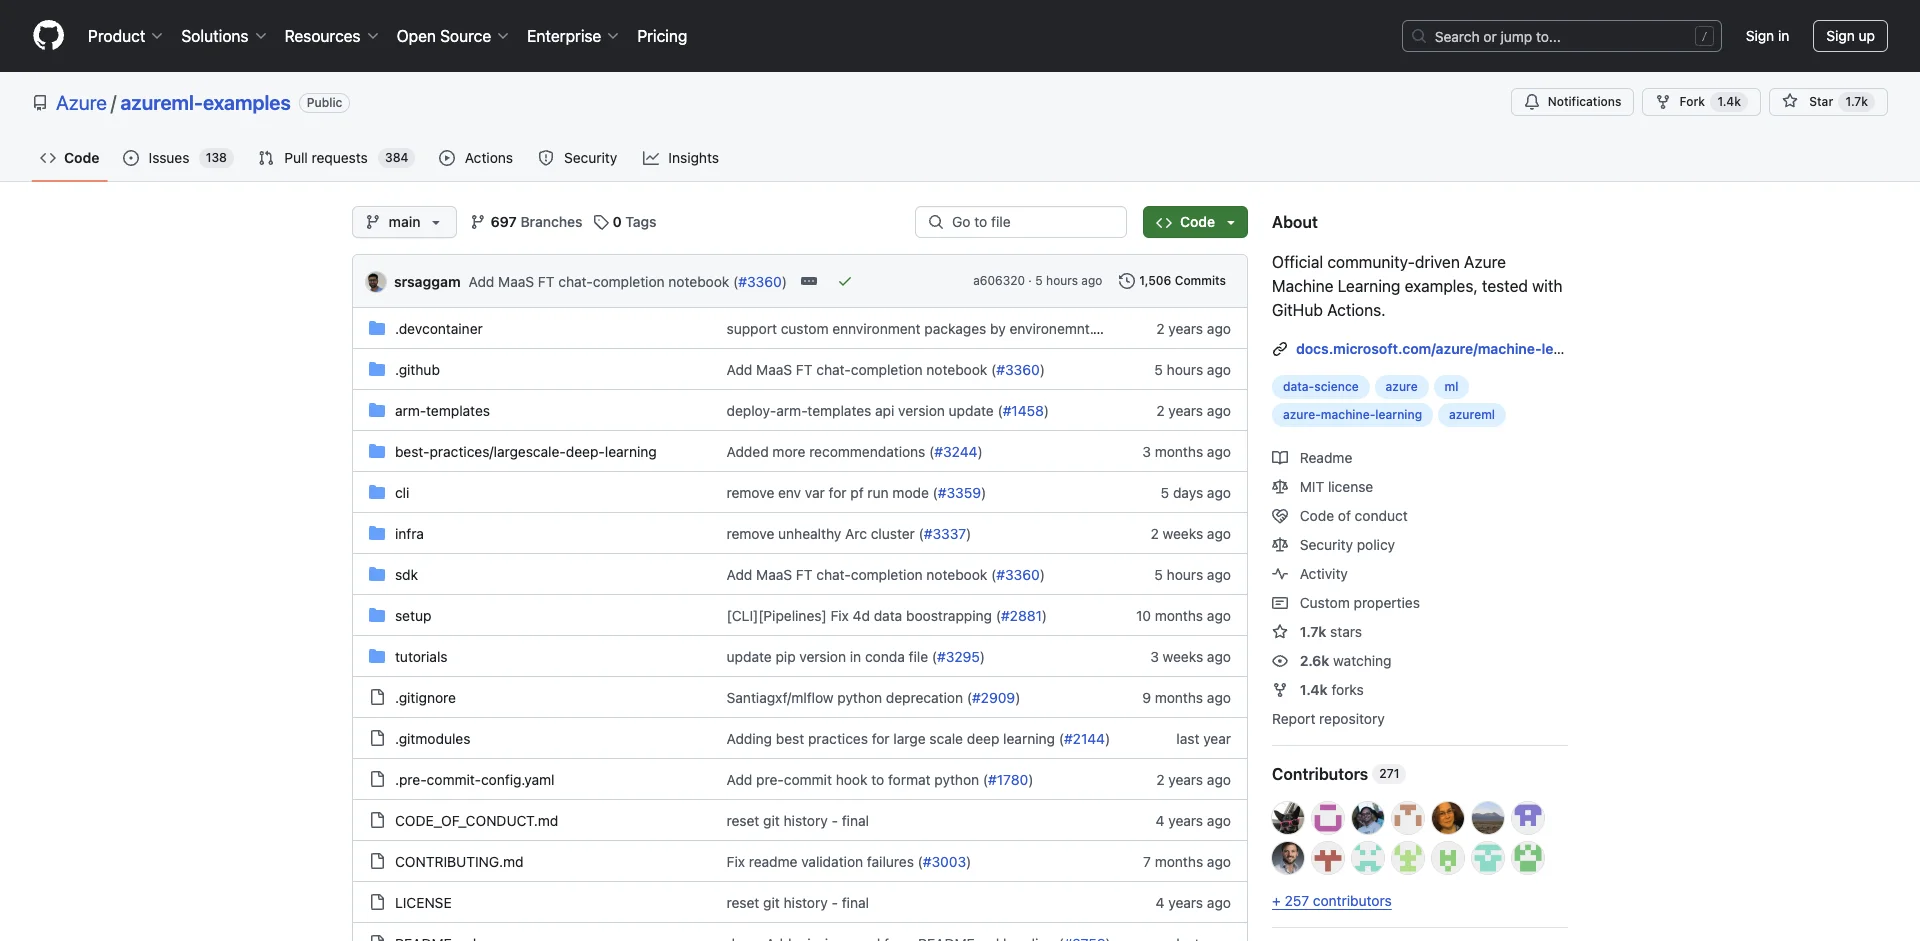Expand the commit message ellipsis icon
This screenshot has height=941, width=1920.
[x=809, y=282]
